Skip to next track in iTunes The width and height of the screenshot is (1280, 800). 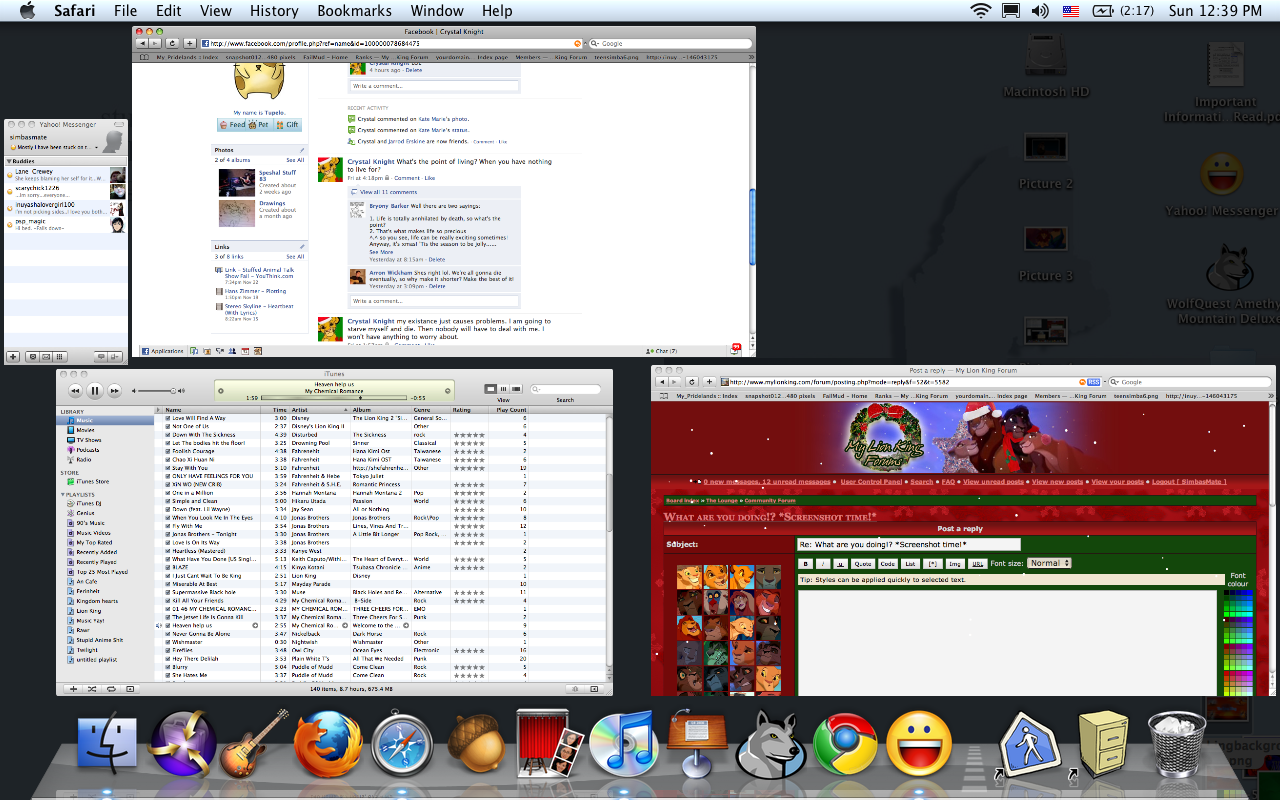click(x=115, y=391)
